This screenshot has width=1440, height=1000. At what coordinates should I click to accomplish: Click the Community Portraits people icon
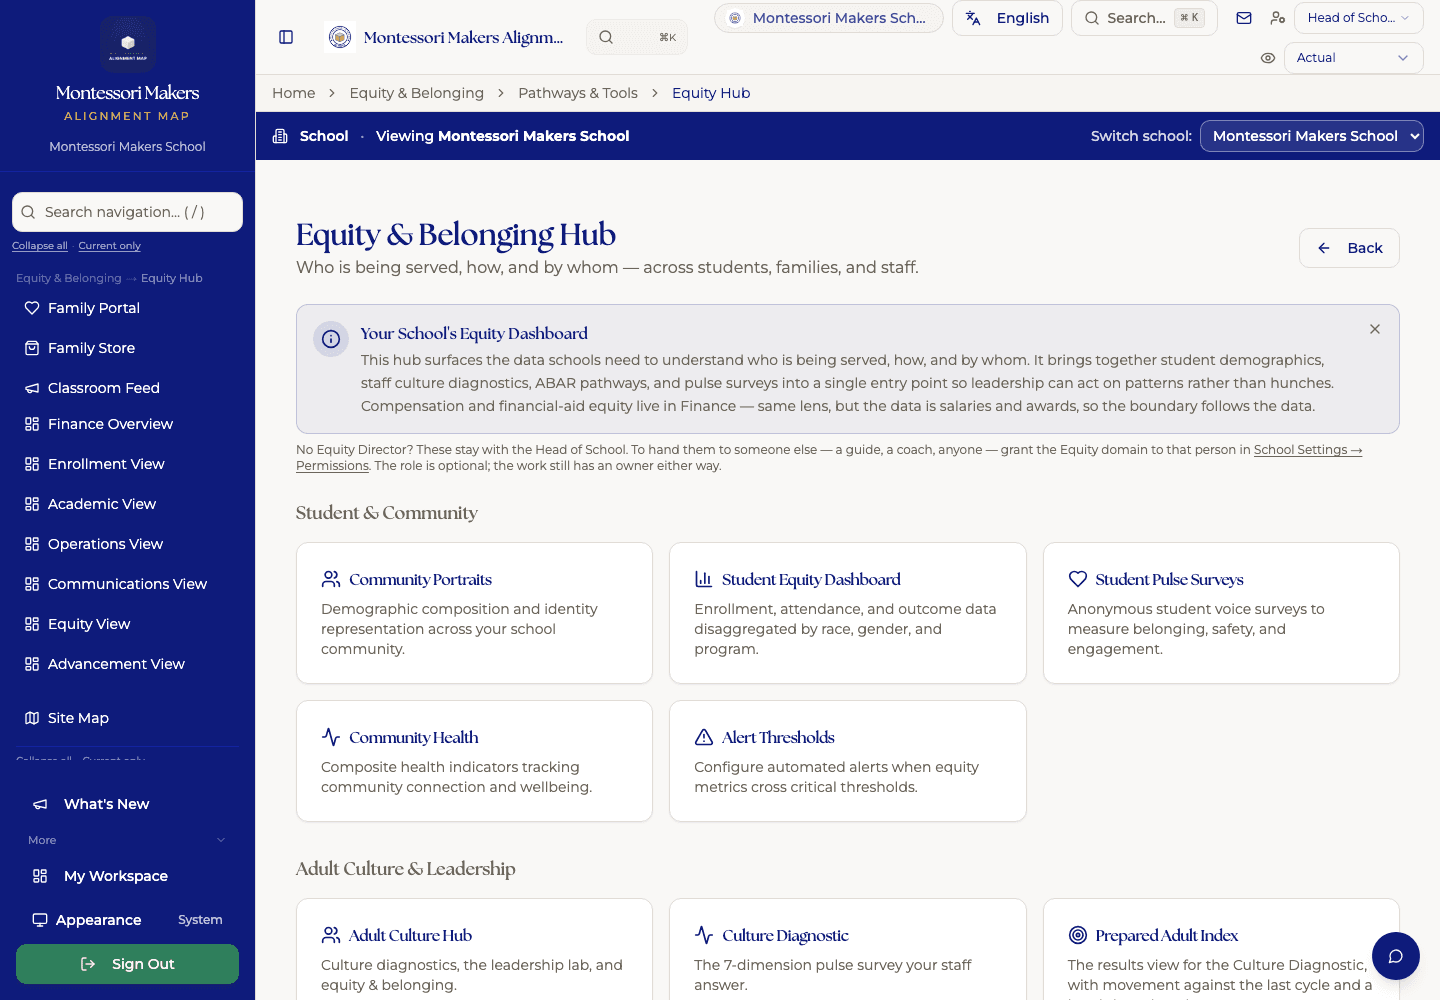tap(331, 579)
